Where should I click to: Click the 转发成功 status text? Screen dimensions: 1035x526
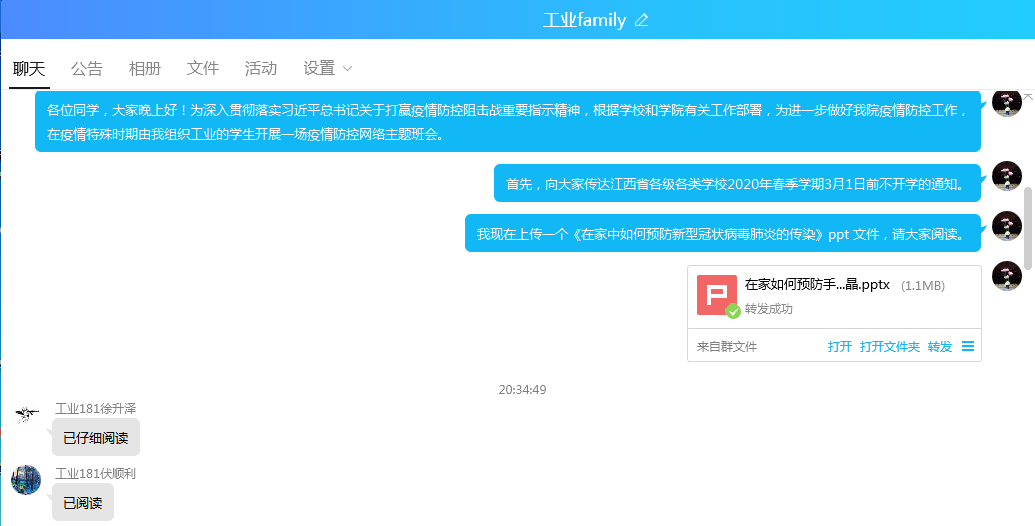(768, 309)
